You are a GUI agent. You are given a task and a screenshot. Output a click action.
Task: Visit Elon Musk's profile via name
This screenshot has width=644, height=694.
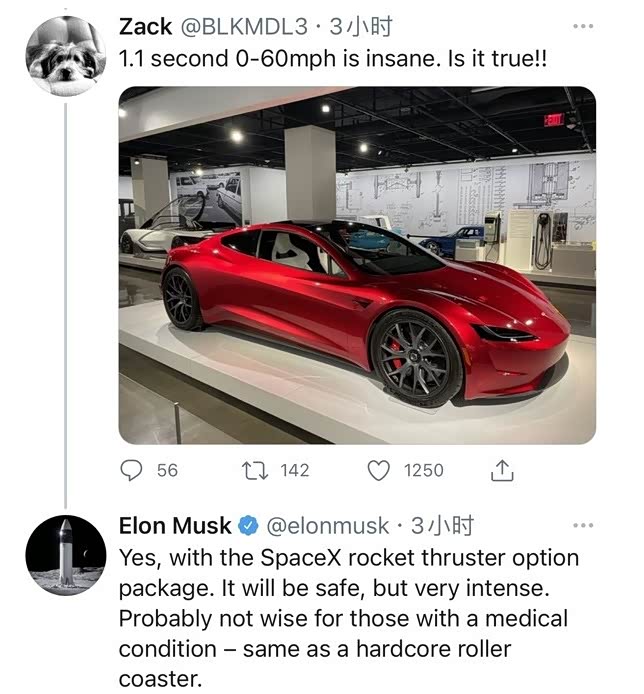[175, 525]
